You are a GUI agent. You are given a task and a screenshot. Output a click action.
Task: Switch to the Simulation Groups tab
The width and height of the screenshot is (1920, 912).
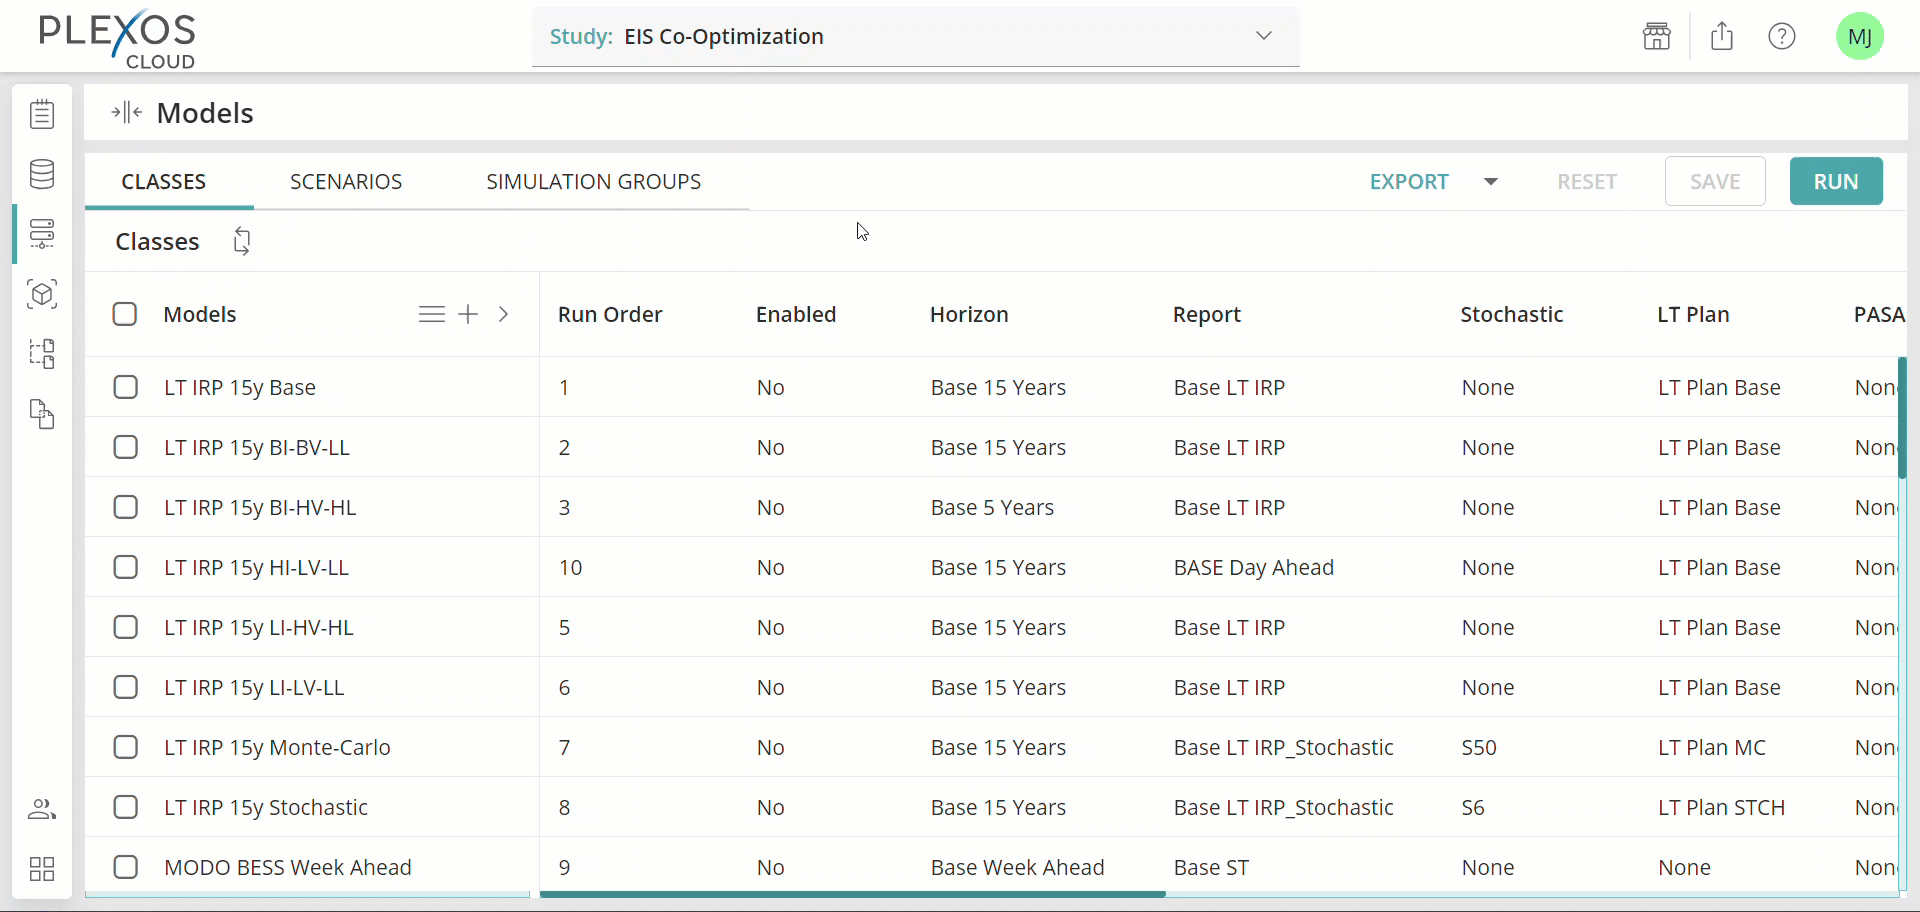click(x=594, y=182)
